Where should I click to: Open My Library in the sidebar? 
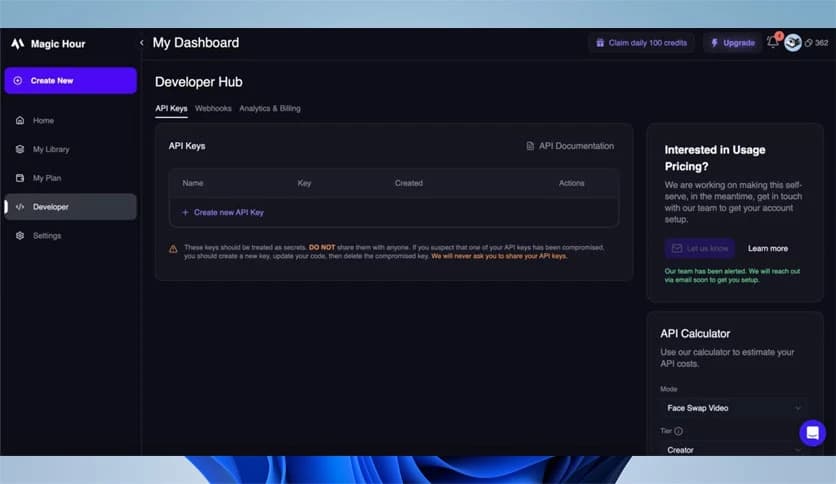click(x=70, y=149)
